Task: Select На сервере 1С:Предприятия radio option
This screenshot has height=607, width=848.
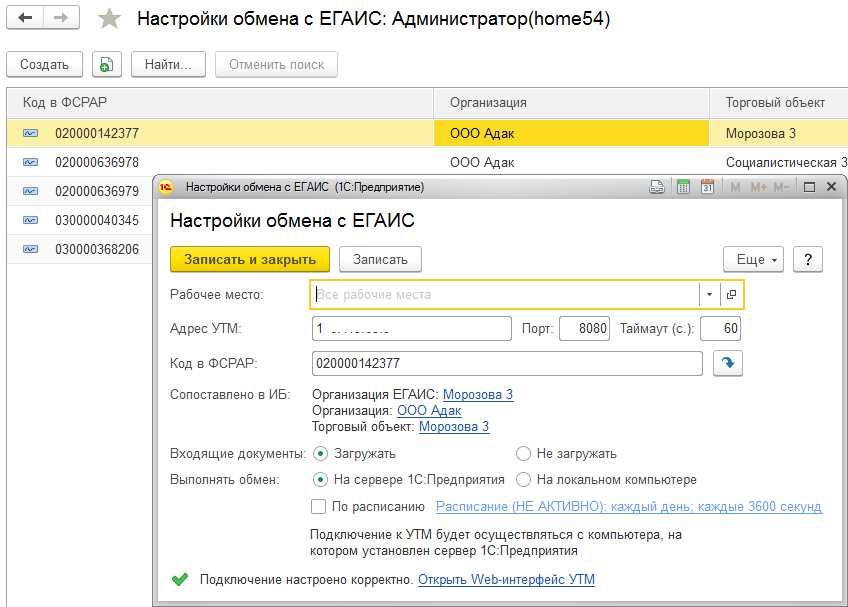Action: 320,479
